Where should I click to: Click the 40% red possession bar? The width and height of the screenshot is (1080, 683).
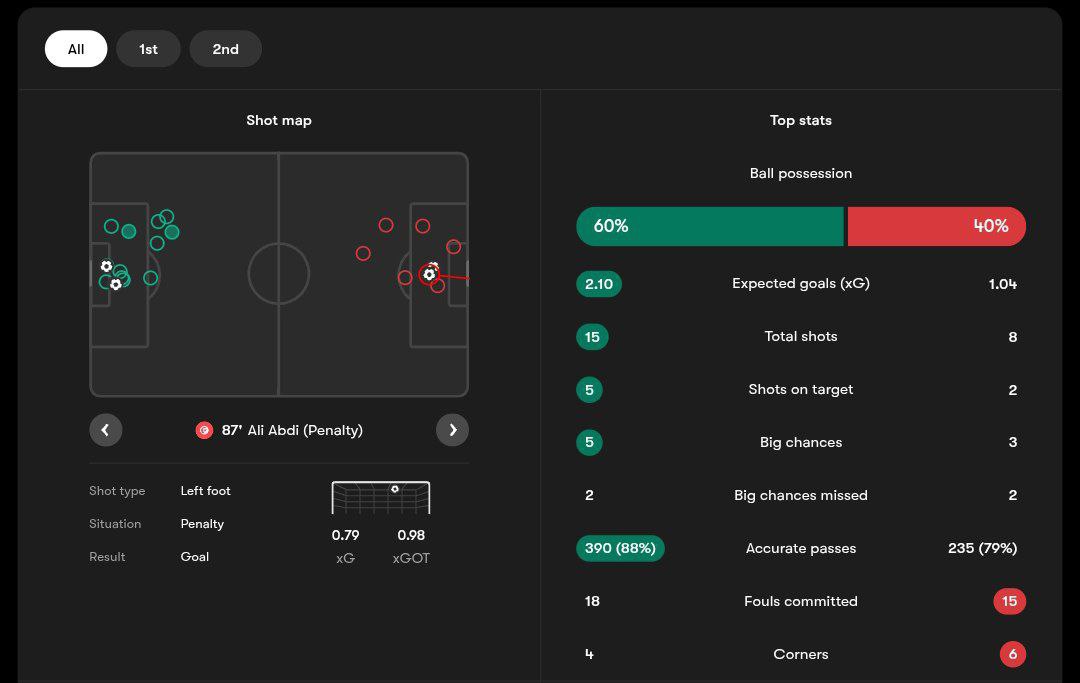pyautogui.click(x=936, y=226)
